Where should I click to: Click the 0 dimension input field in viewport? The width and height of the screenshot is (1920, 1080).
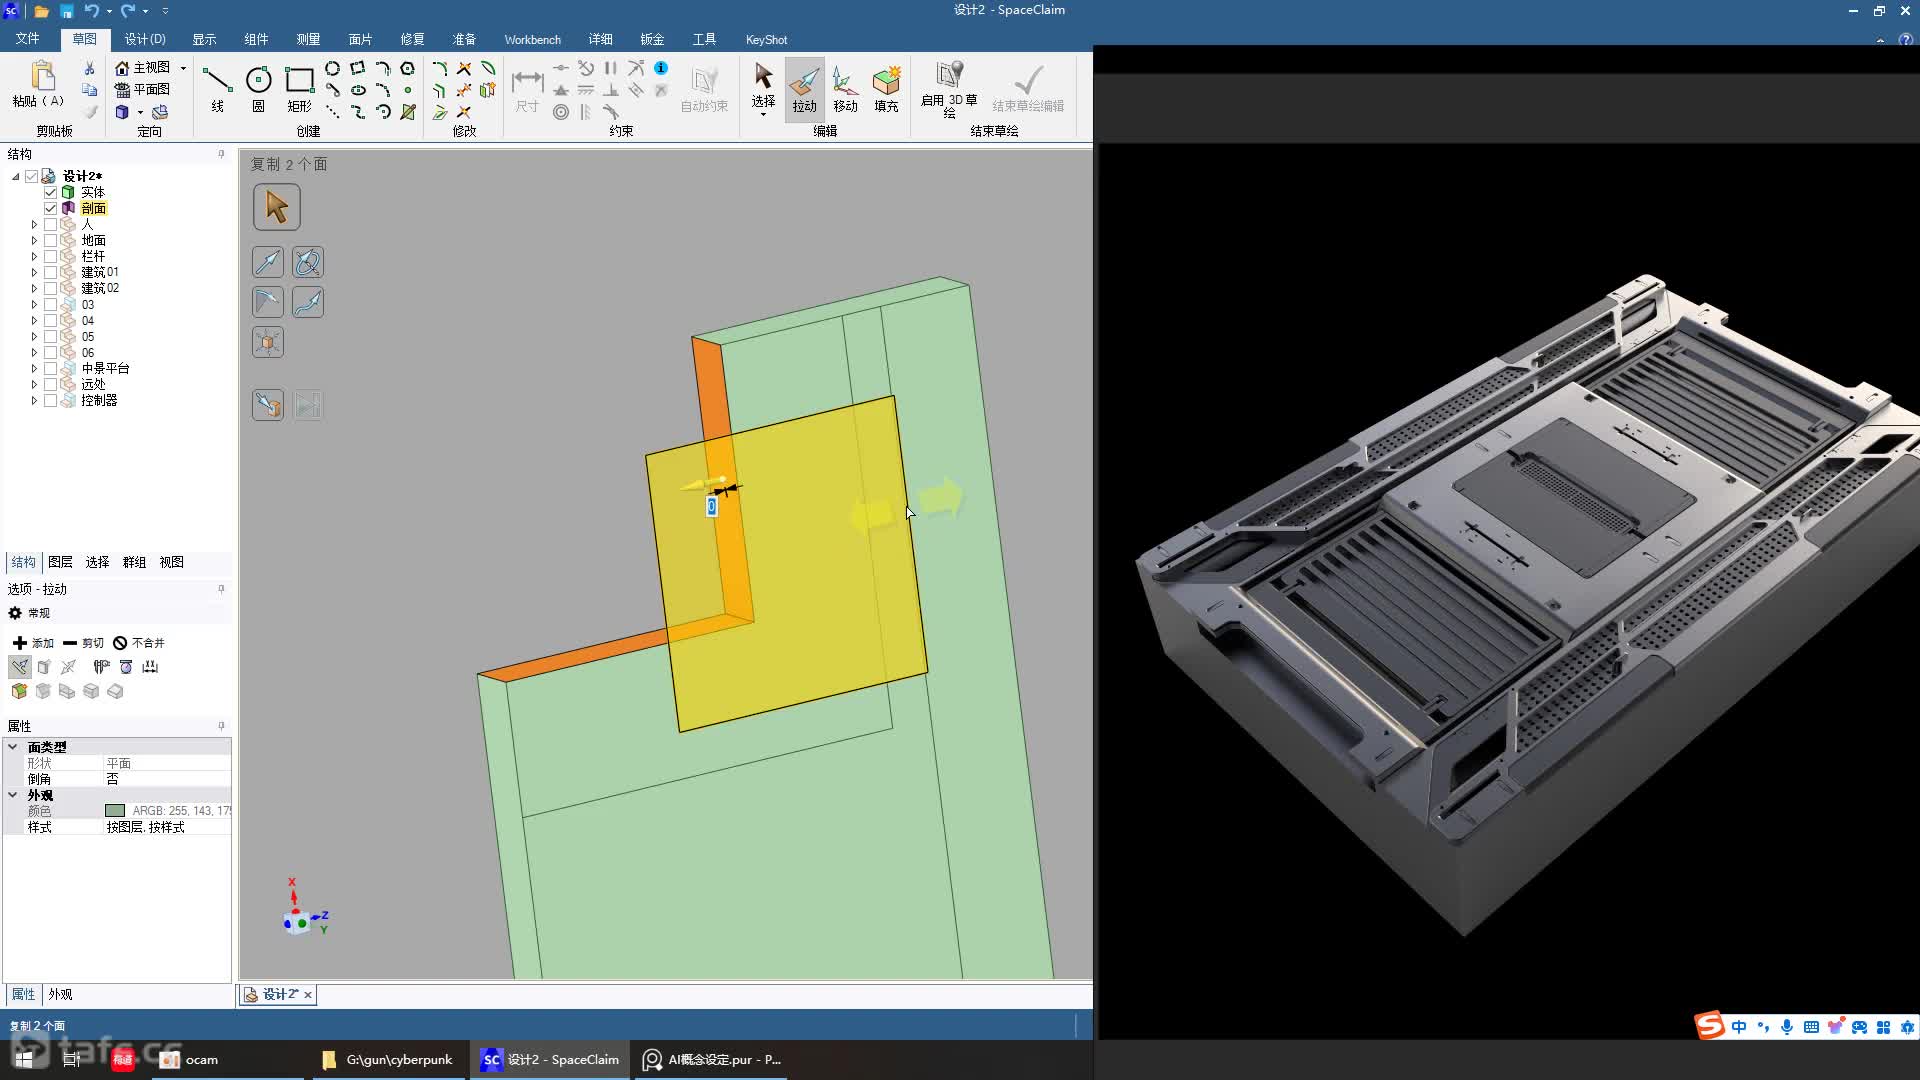point(711,507)
